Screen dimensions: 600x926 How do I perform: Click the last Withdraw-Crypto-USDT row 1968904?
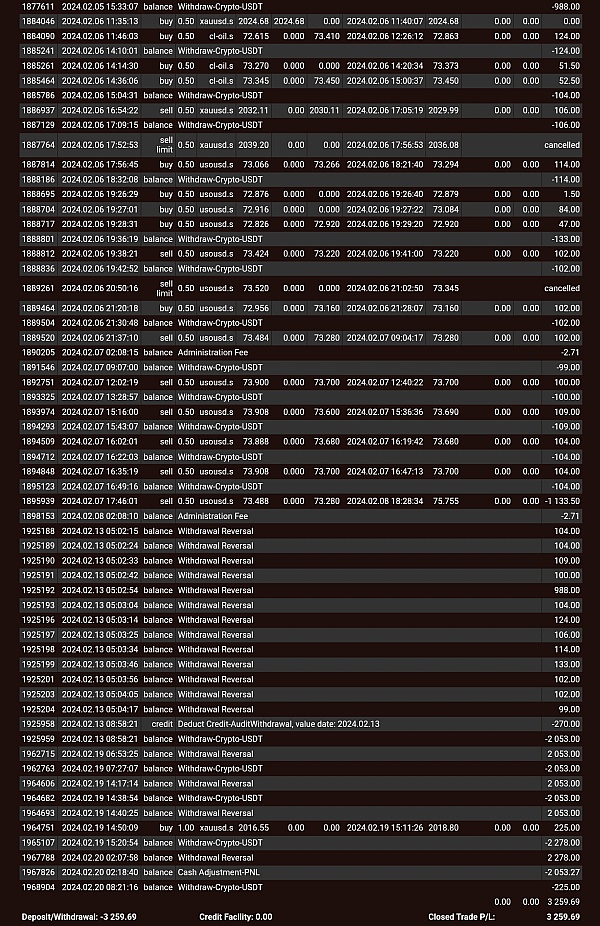pyautogui.click(x=300, y=887)
